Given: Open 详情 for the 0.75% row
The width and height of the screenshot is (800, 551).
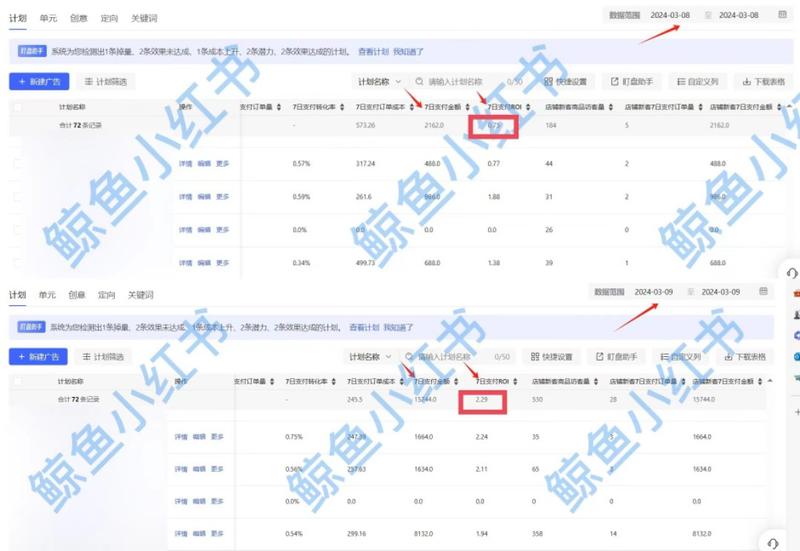Looking at the screenshot, I should [181, 437].
